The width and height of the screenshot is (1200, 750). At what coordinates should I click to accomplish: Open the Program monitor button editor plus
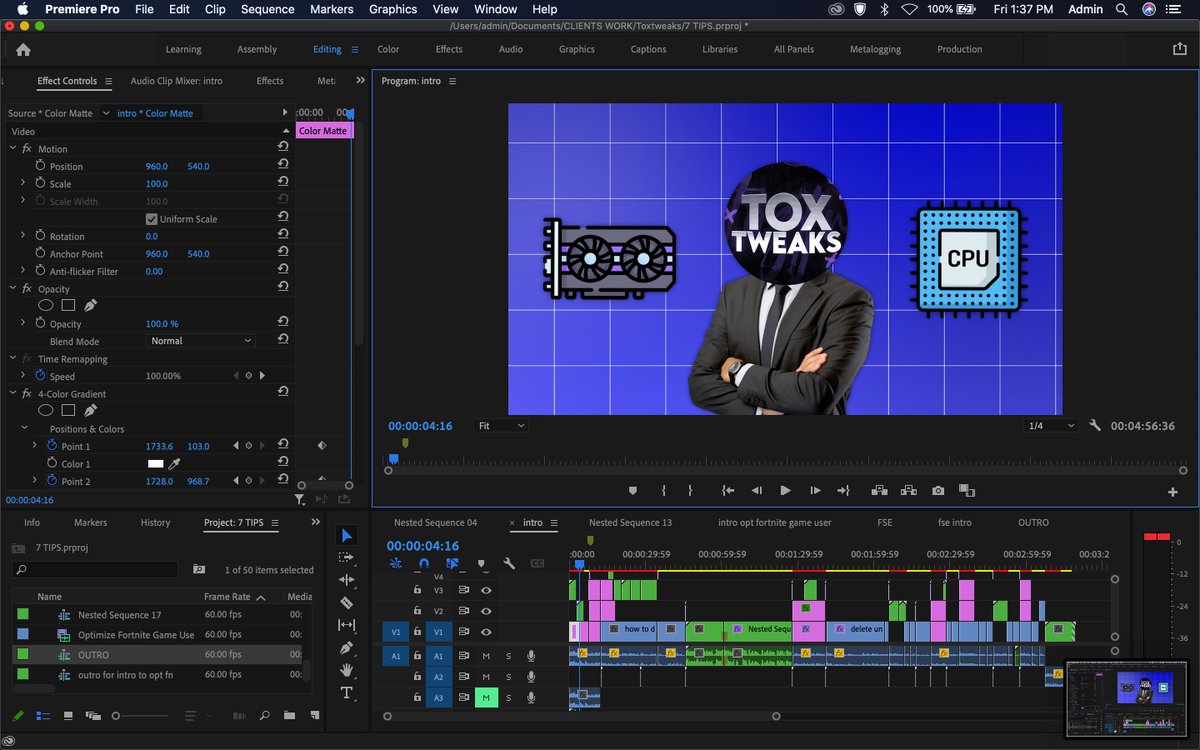1173,492
